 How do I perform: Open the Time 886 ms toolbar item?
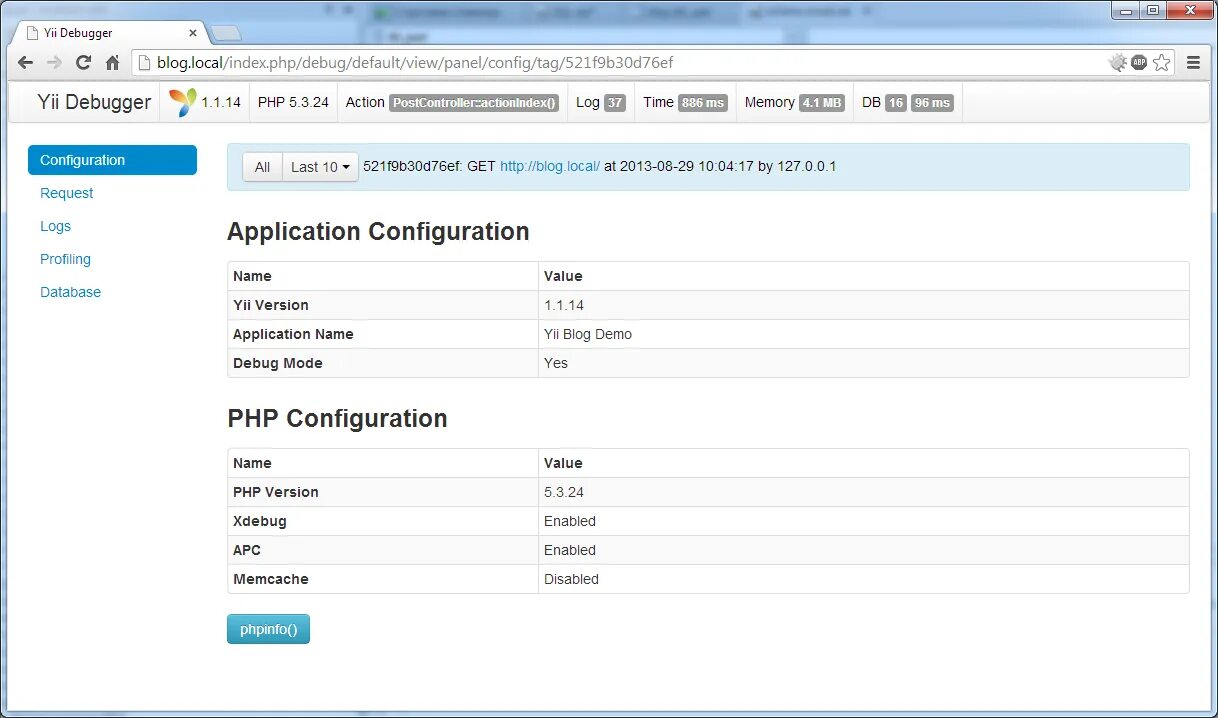[685, 102]
